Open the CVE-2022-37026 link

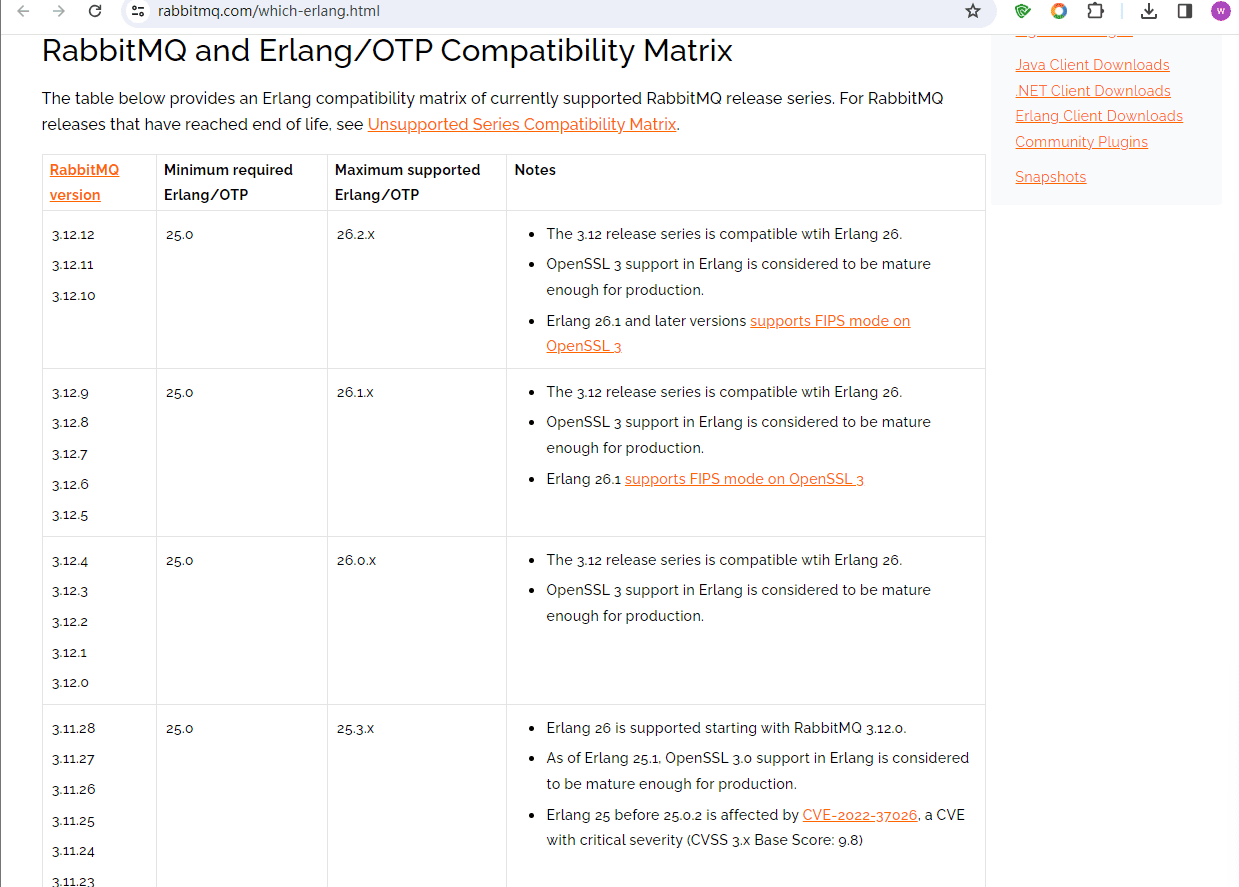(x=860, y=815)
